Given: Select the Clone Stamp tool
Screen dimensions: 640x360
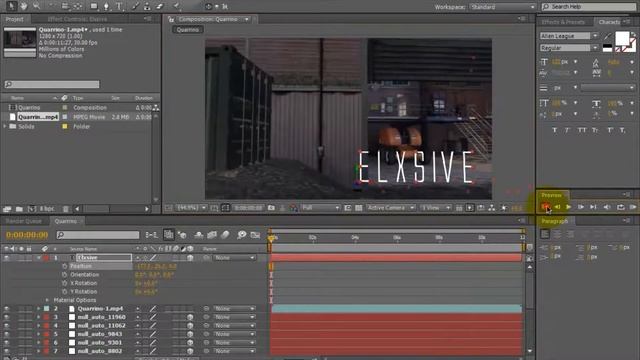Looking at the screenshot, I should 147,6.
